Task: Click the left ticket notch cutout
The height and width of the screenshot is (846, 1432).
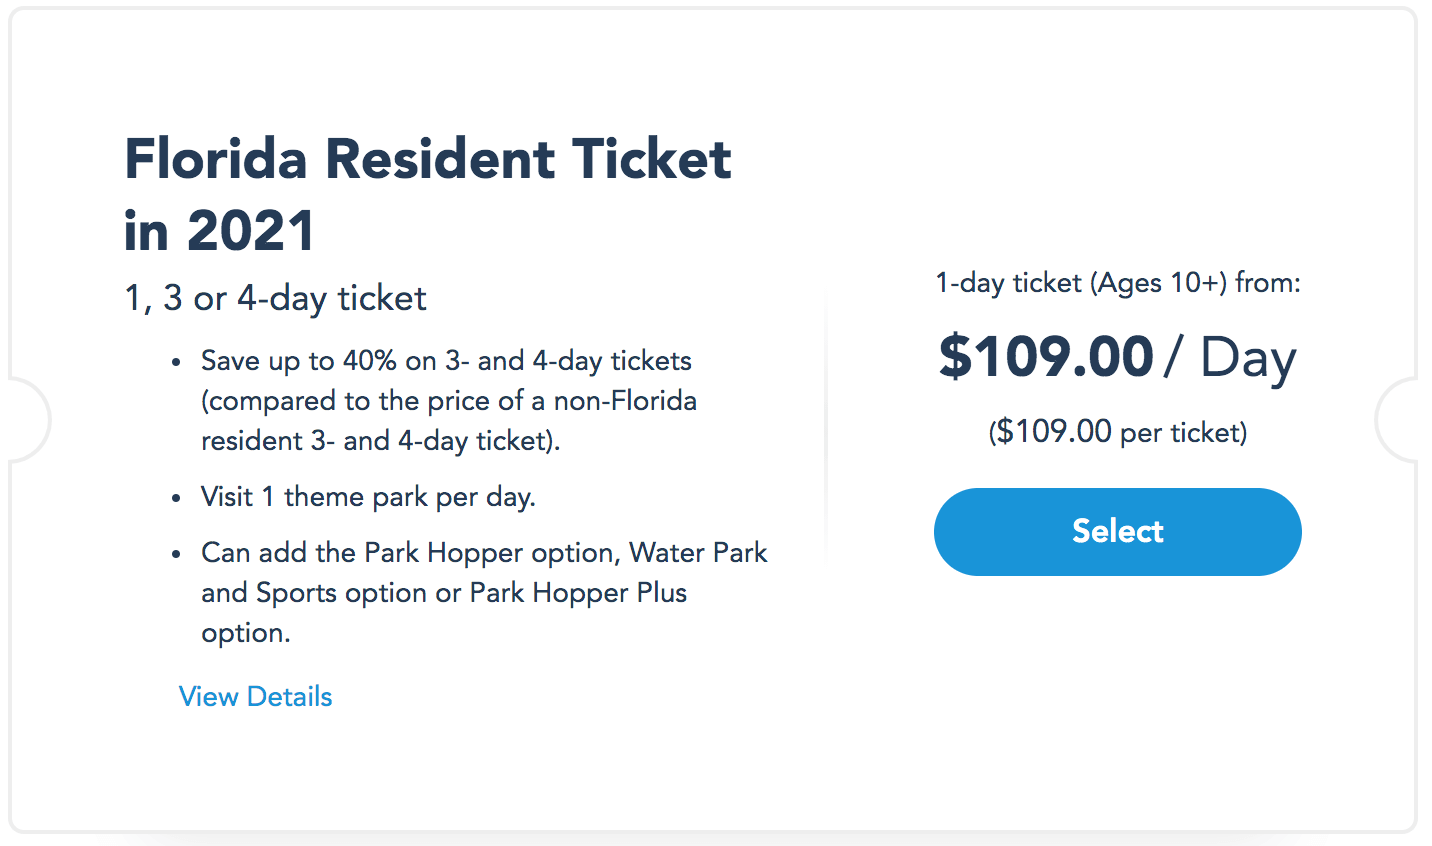Action: [28, 420]
